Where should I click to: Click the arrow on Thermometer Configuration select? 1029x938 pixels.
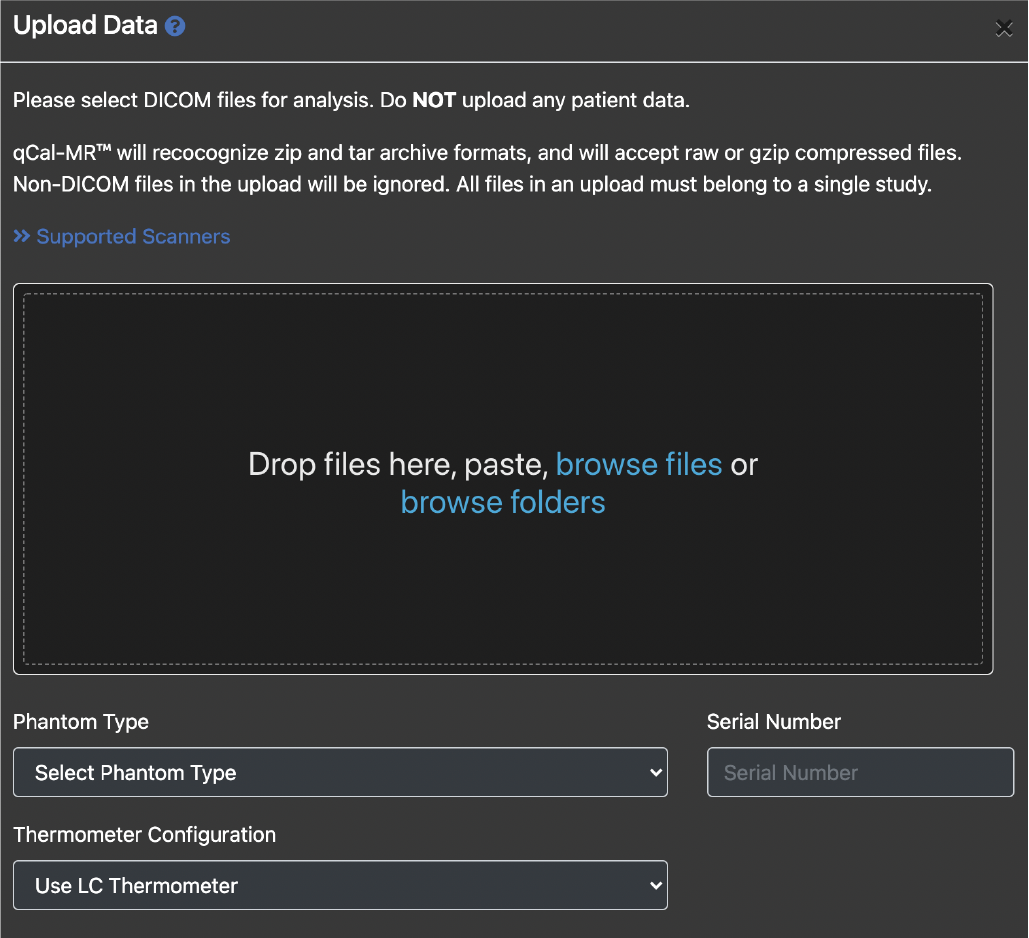tap(655, 885)
